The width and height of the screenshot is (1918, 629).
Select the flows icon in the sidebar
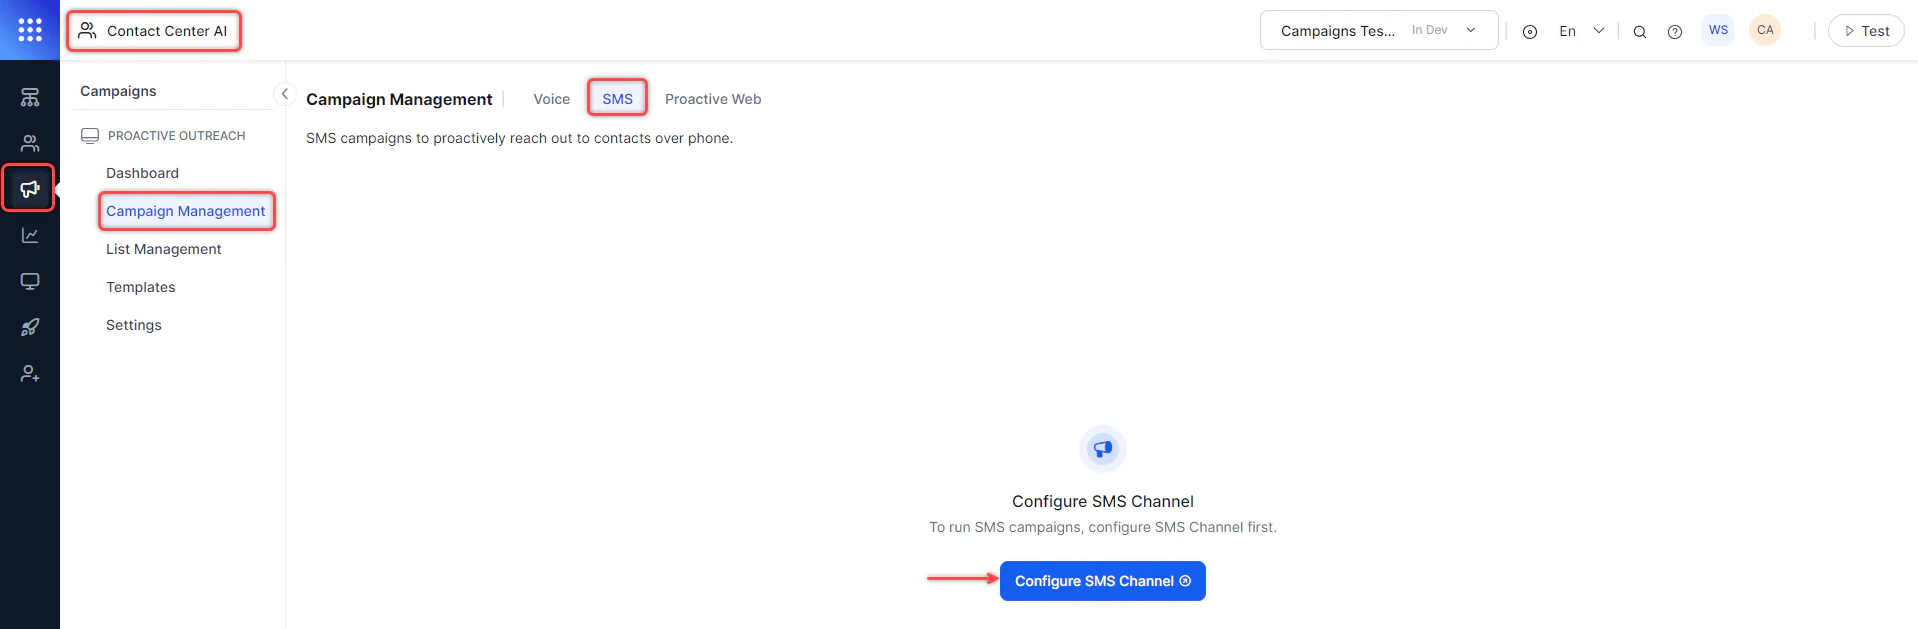coord(29,96)
